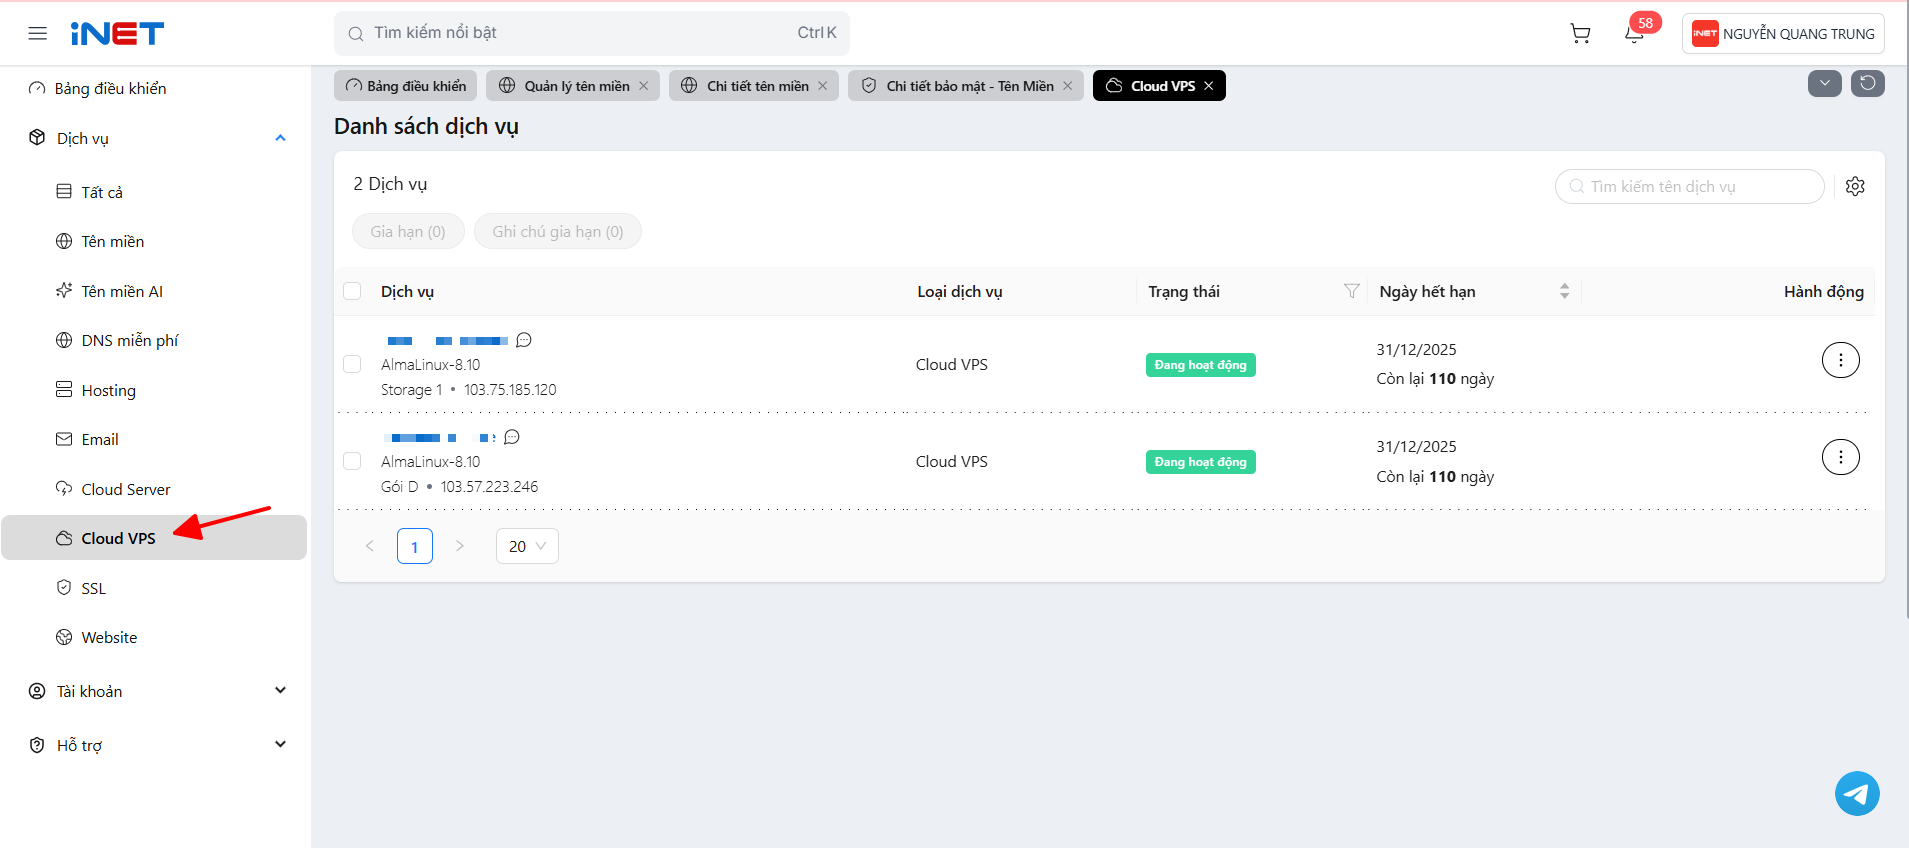The height and width of the screenshot is (848, 1909).
Task: Expand the Tài khoản menu section
Action: (281, 690)
